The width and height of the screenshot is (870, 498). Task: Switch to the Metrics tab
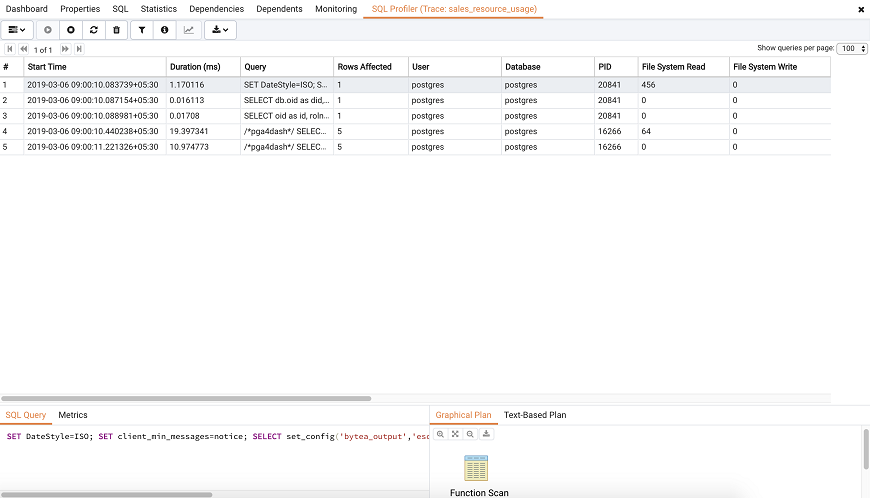[73, 415]
